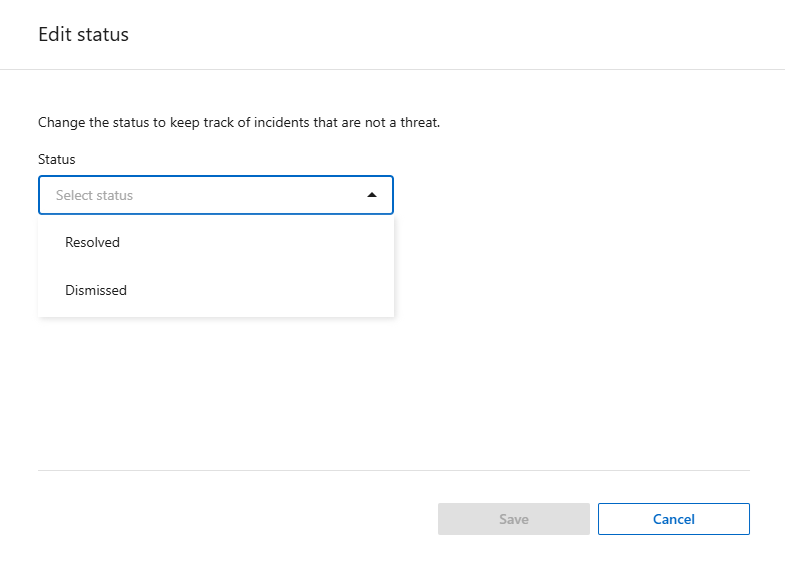The height and width of the screenshot is (566, 785).
Task: Mark the incident as Dismissed
Action: point(96,290)
